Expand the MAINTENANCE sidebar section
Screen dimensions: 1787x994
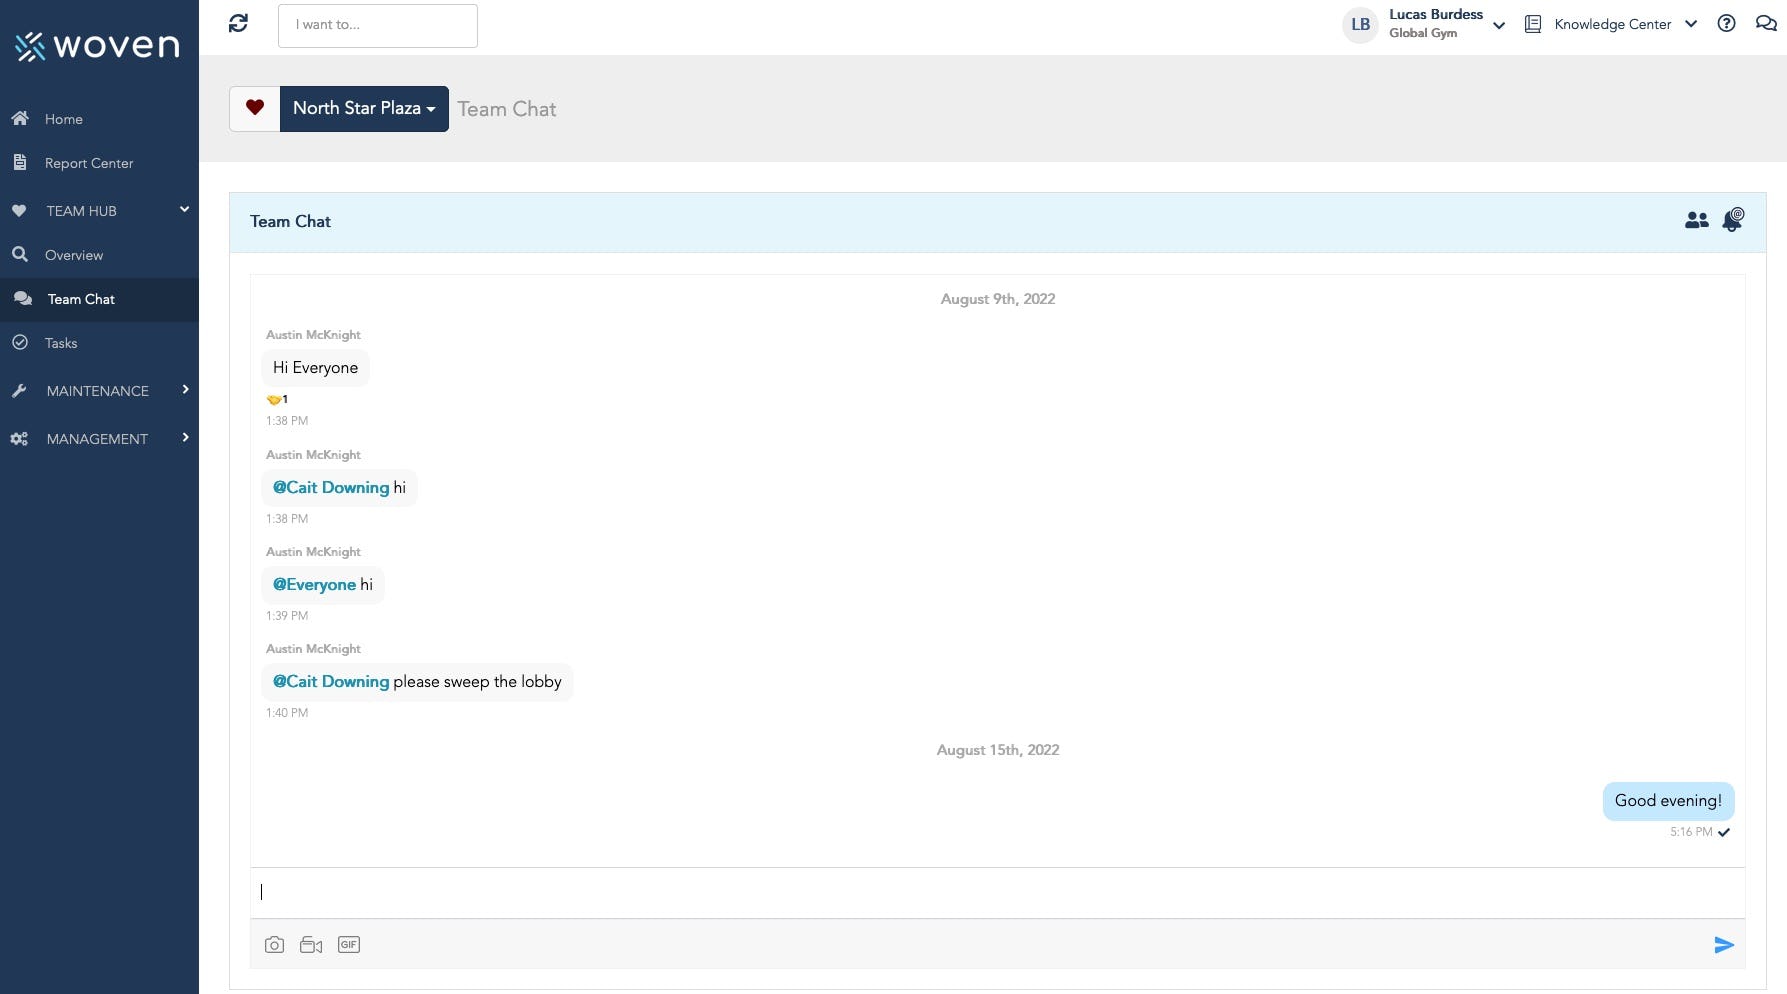tap(99, 390)
